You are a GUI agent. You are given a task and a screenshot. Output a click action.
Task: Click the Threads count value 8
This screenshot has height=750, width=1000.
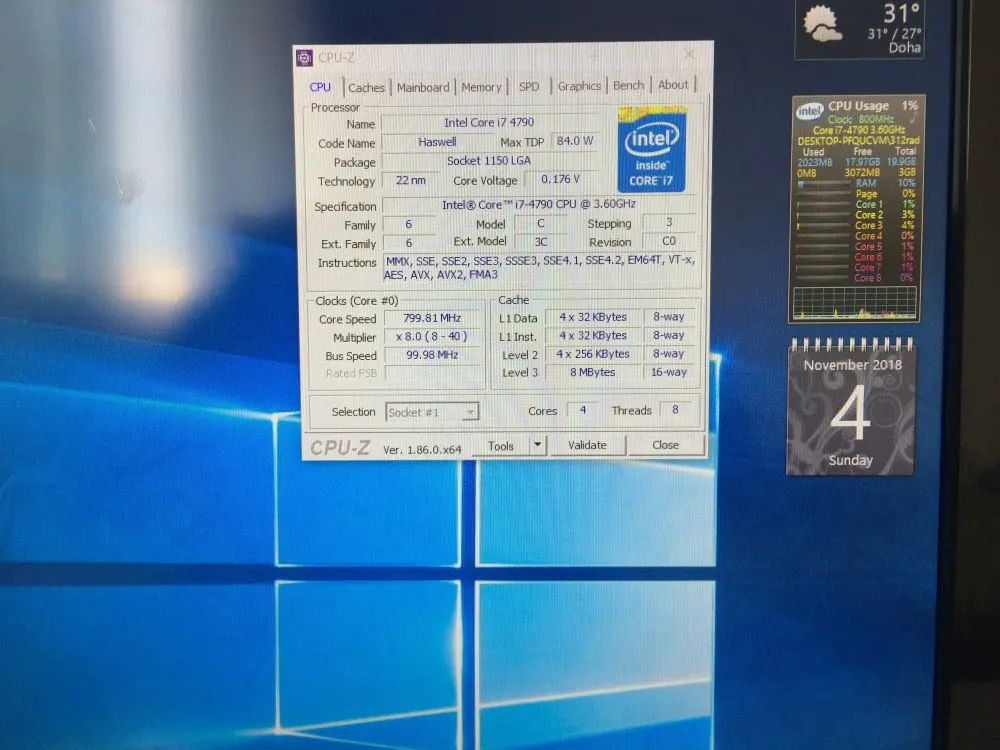tap(675, 409)
